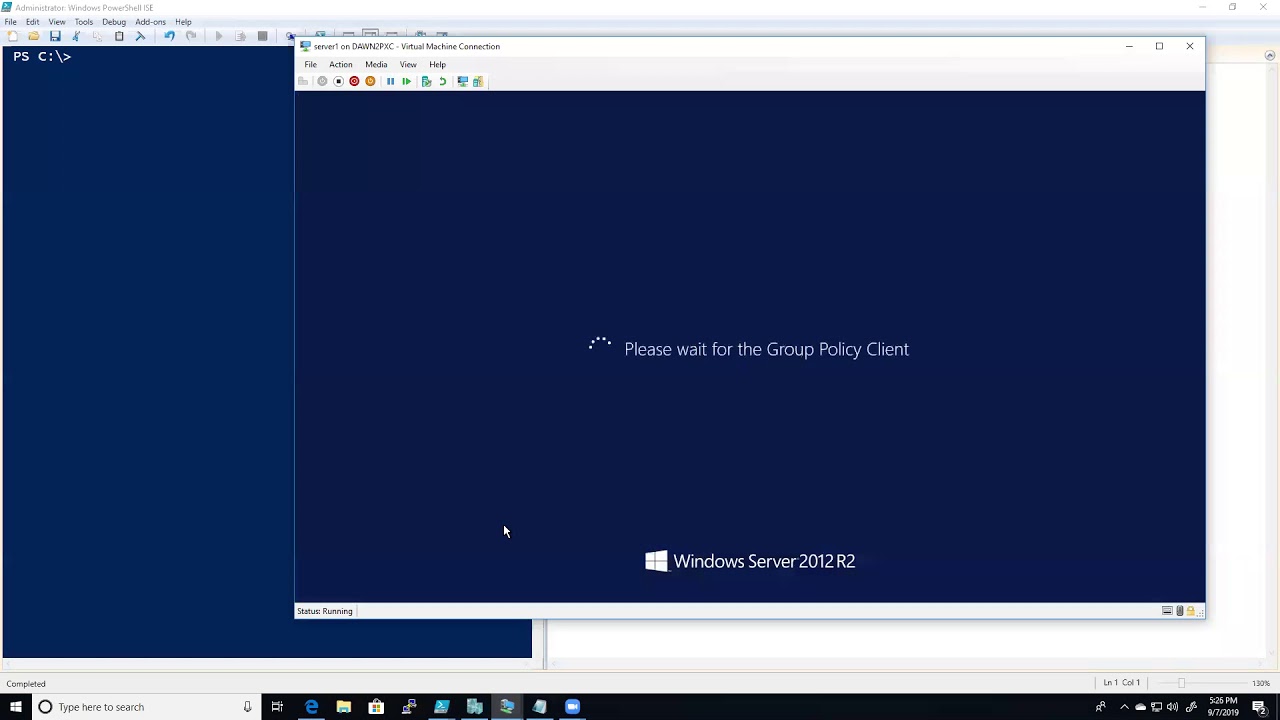
Task: Open Microsoft Store from the taskbar
Action: (x=376, y=707)
